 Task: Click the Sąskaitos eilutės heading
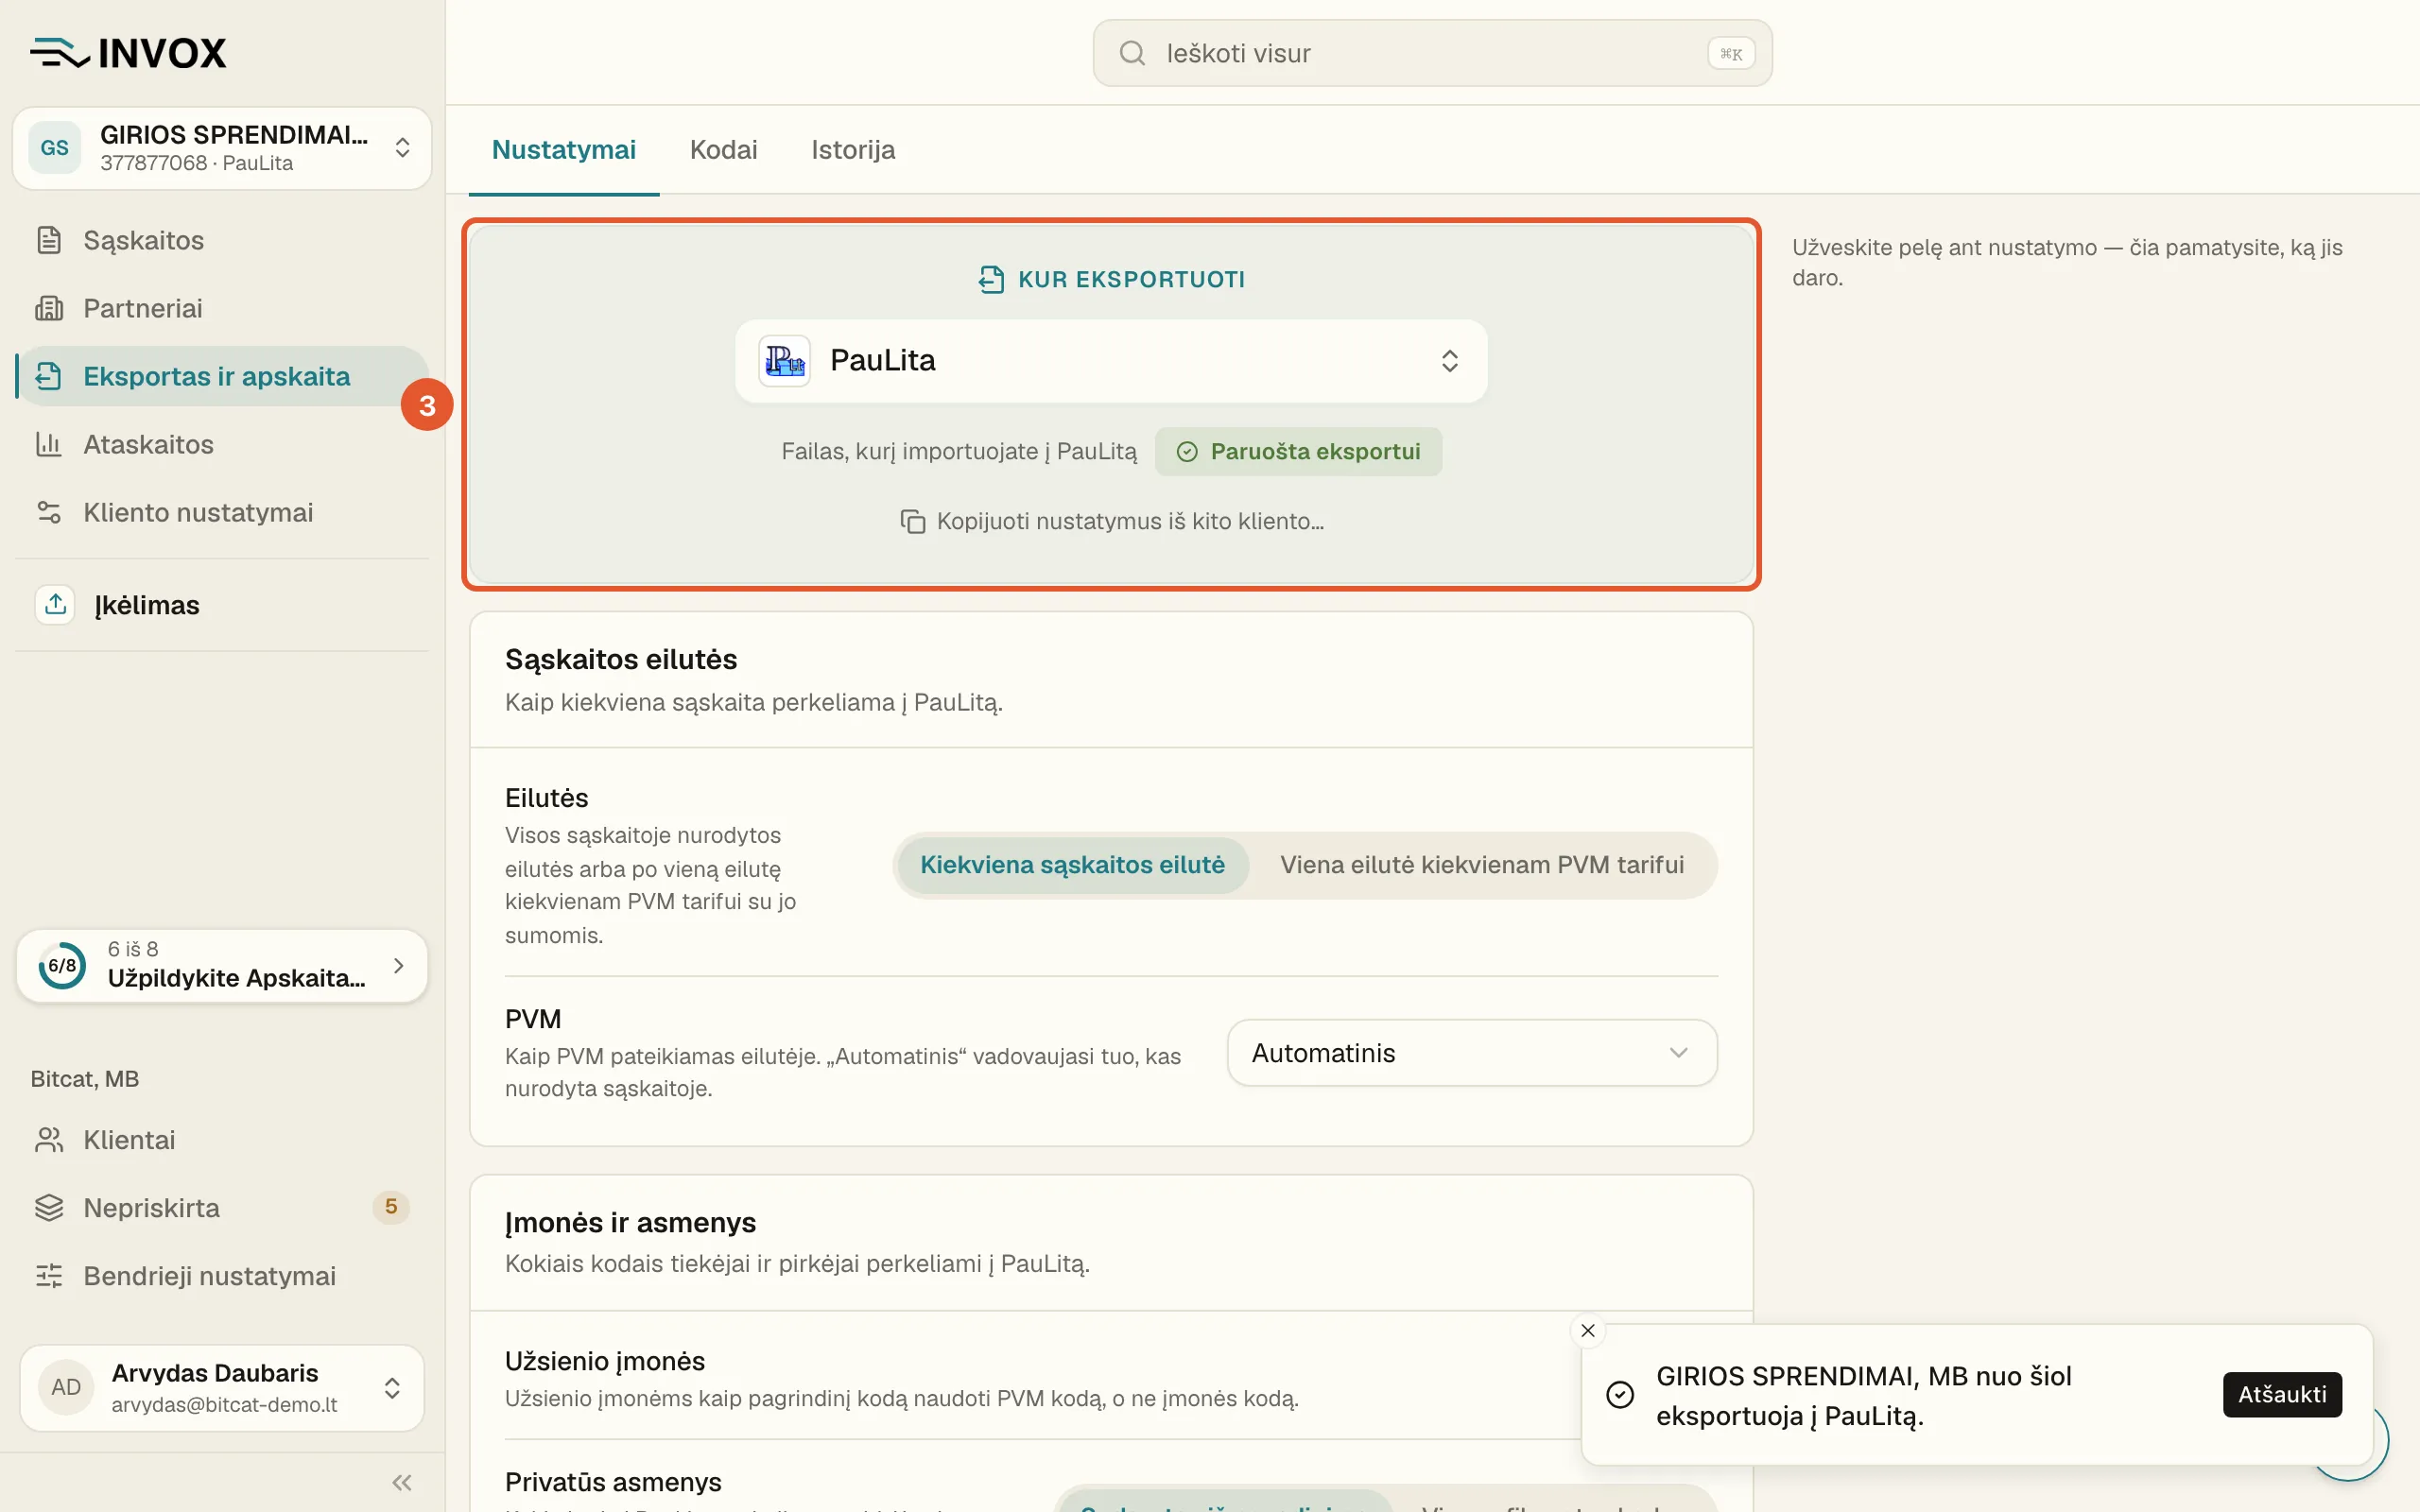point(621,659)
